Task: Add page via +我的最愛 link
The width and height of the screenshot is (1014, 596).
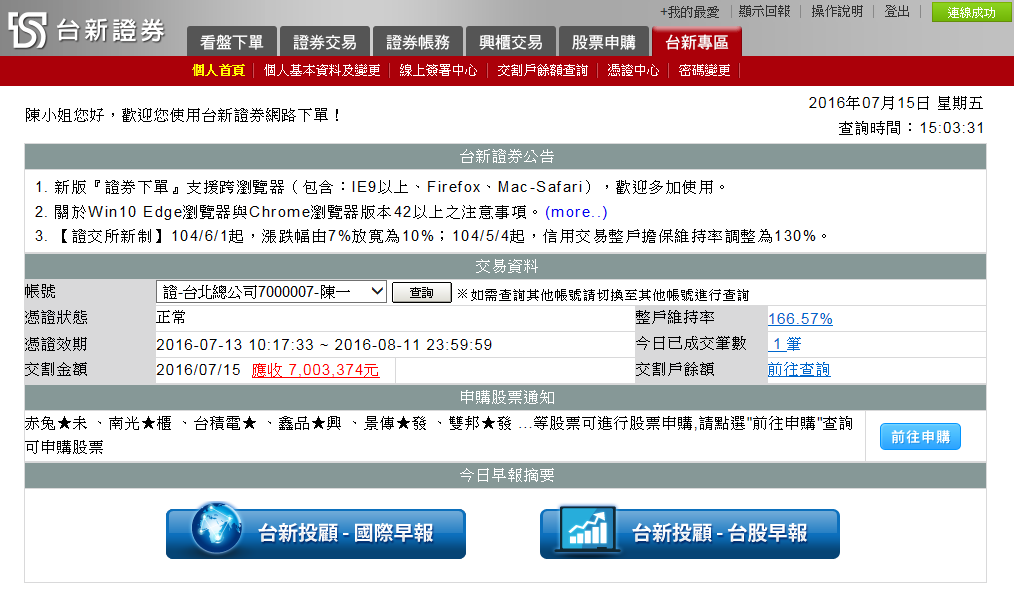Action: pos(689,12)
